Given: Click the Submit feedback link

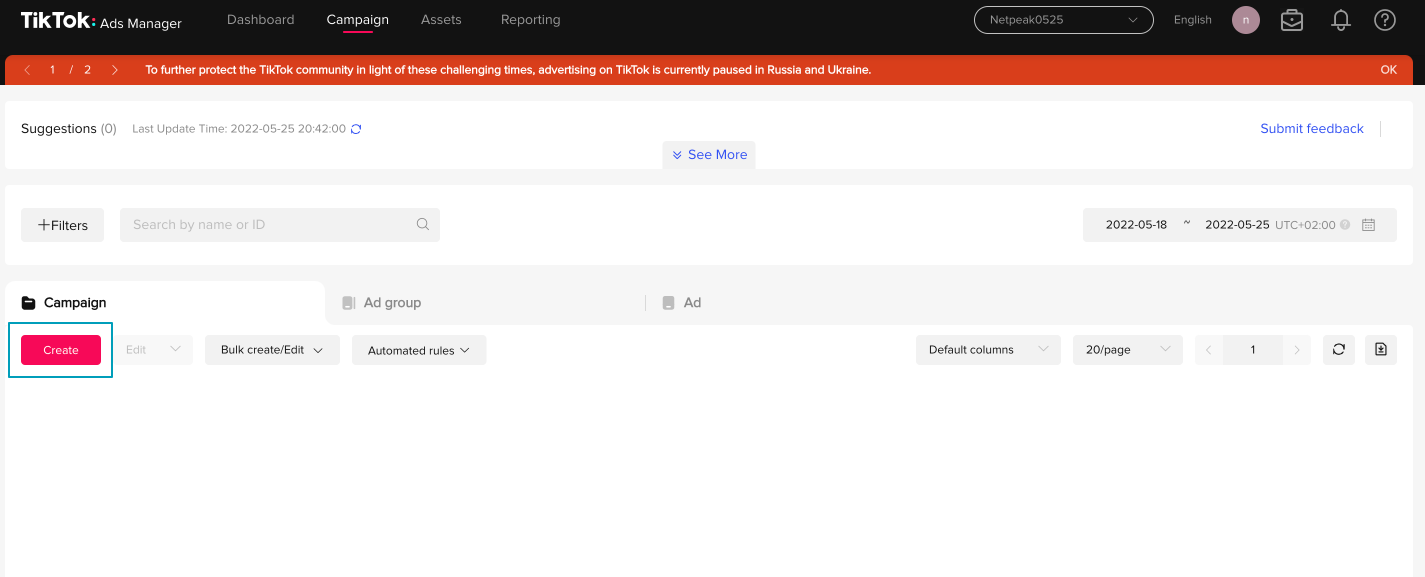Looking at the screenshot, I should click(1312, 129).
